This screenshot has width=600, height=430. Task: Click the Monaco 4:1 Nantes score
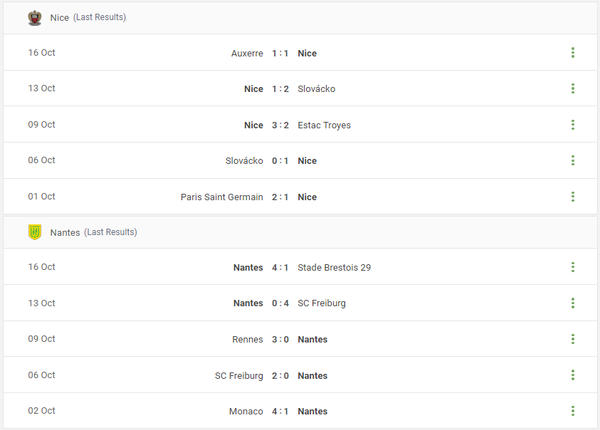point(280,412)
